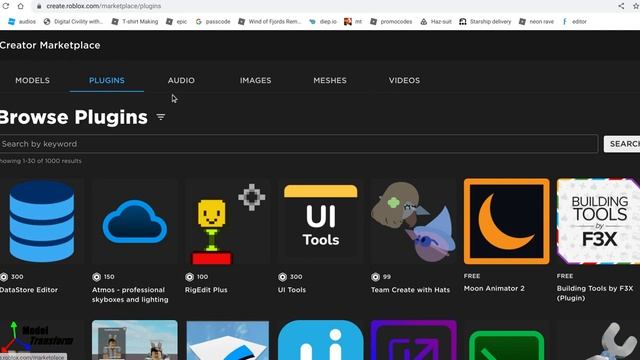Open the blue bars plugin icon

[320, 340]
